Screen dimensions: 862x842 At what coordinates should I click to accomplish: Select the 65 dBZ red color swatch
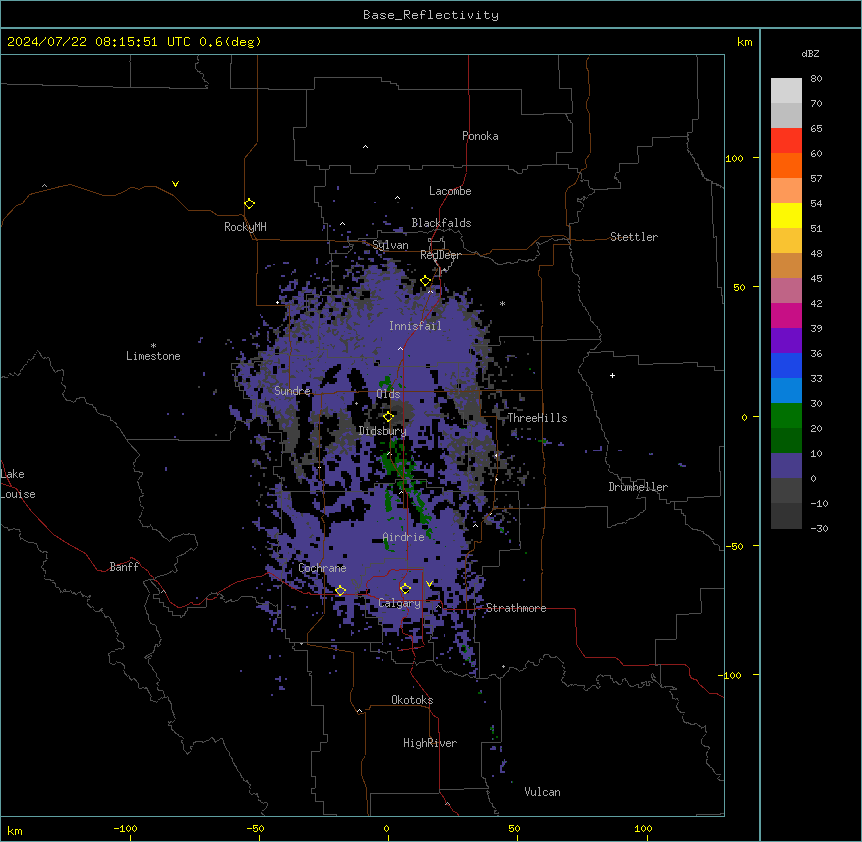point(786,140)
